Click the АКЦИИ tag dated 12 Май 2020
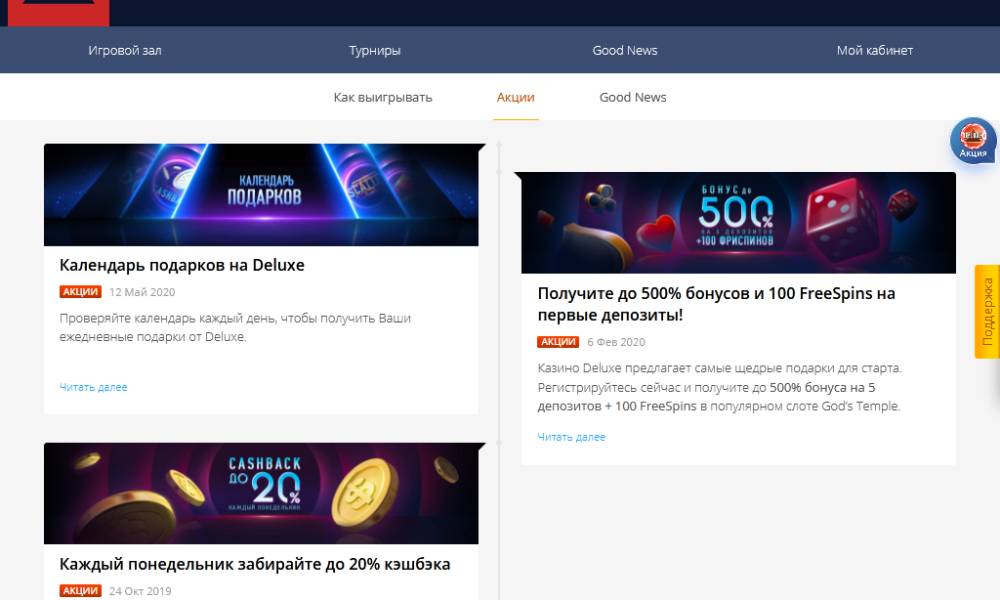 click(x=80, y=292)
